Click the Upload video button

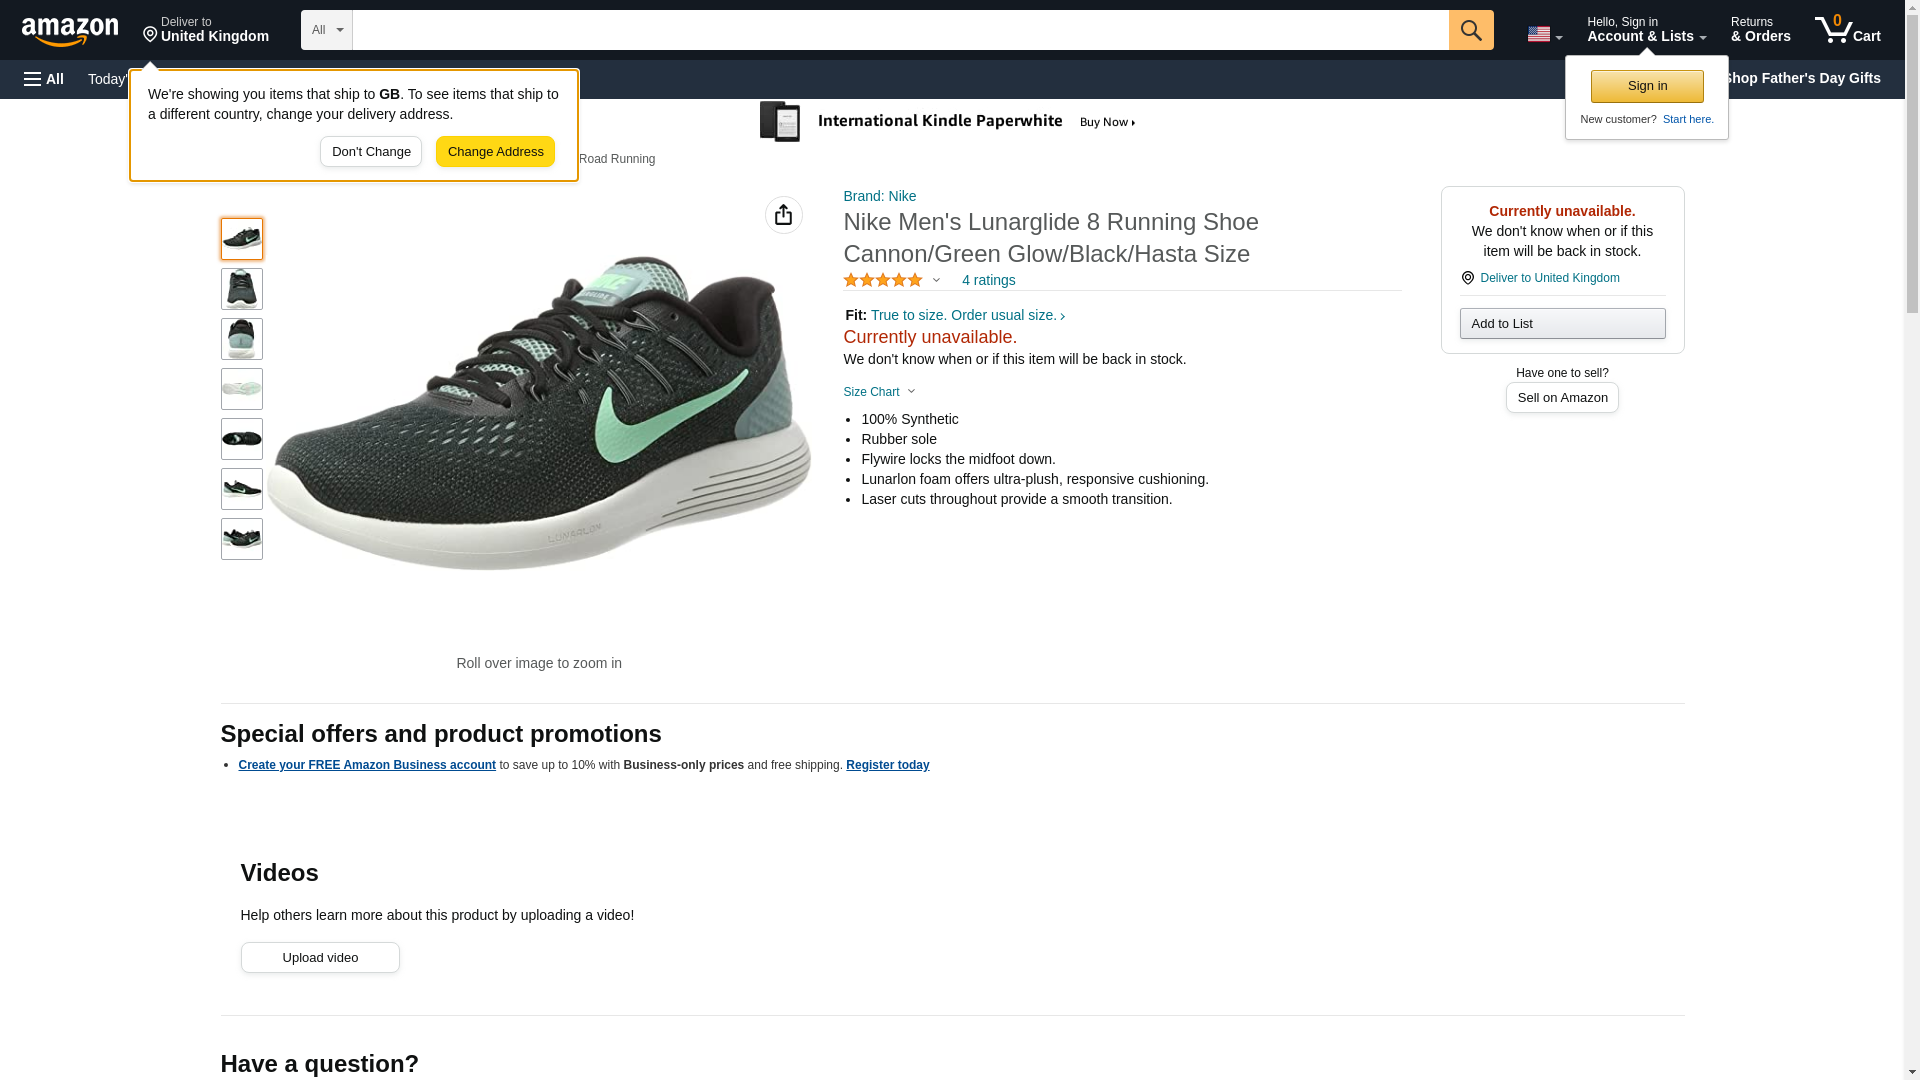pos(320,958)
